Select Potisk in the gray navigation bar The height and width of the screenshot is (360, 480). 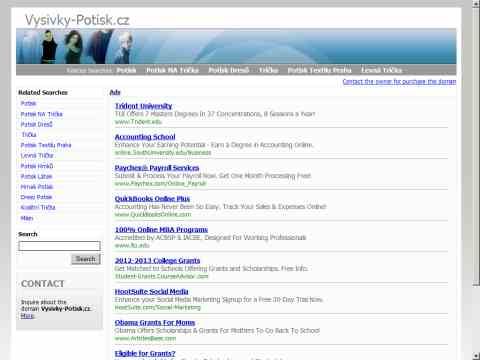pyautogui.click(x=126, y=70)
